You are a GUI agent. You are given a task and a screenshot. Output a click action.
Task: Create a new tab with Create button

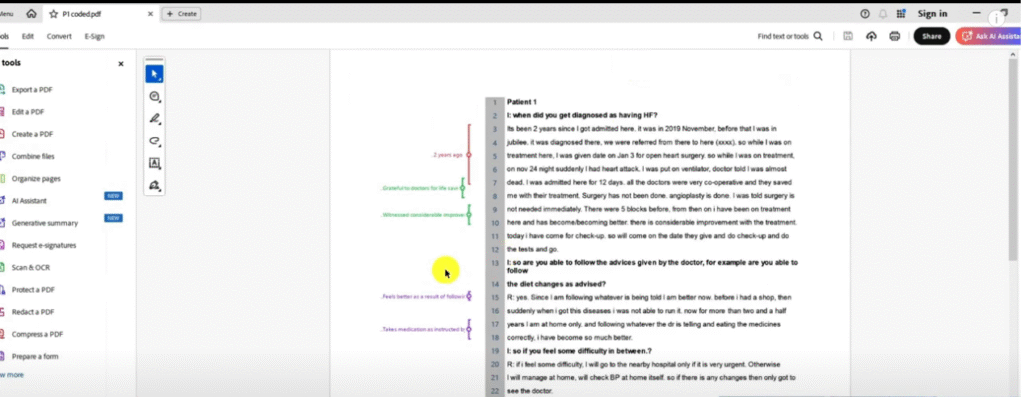coord(181,14)
